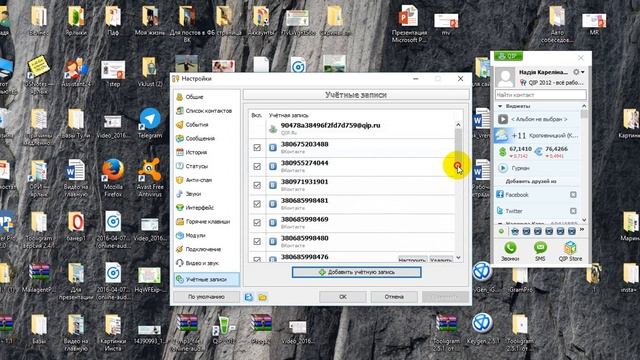The image size is (640, 360).
Task: Open the Горячие клавиши settings section
Action: [207, 222]
